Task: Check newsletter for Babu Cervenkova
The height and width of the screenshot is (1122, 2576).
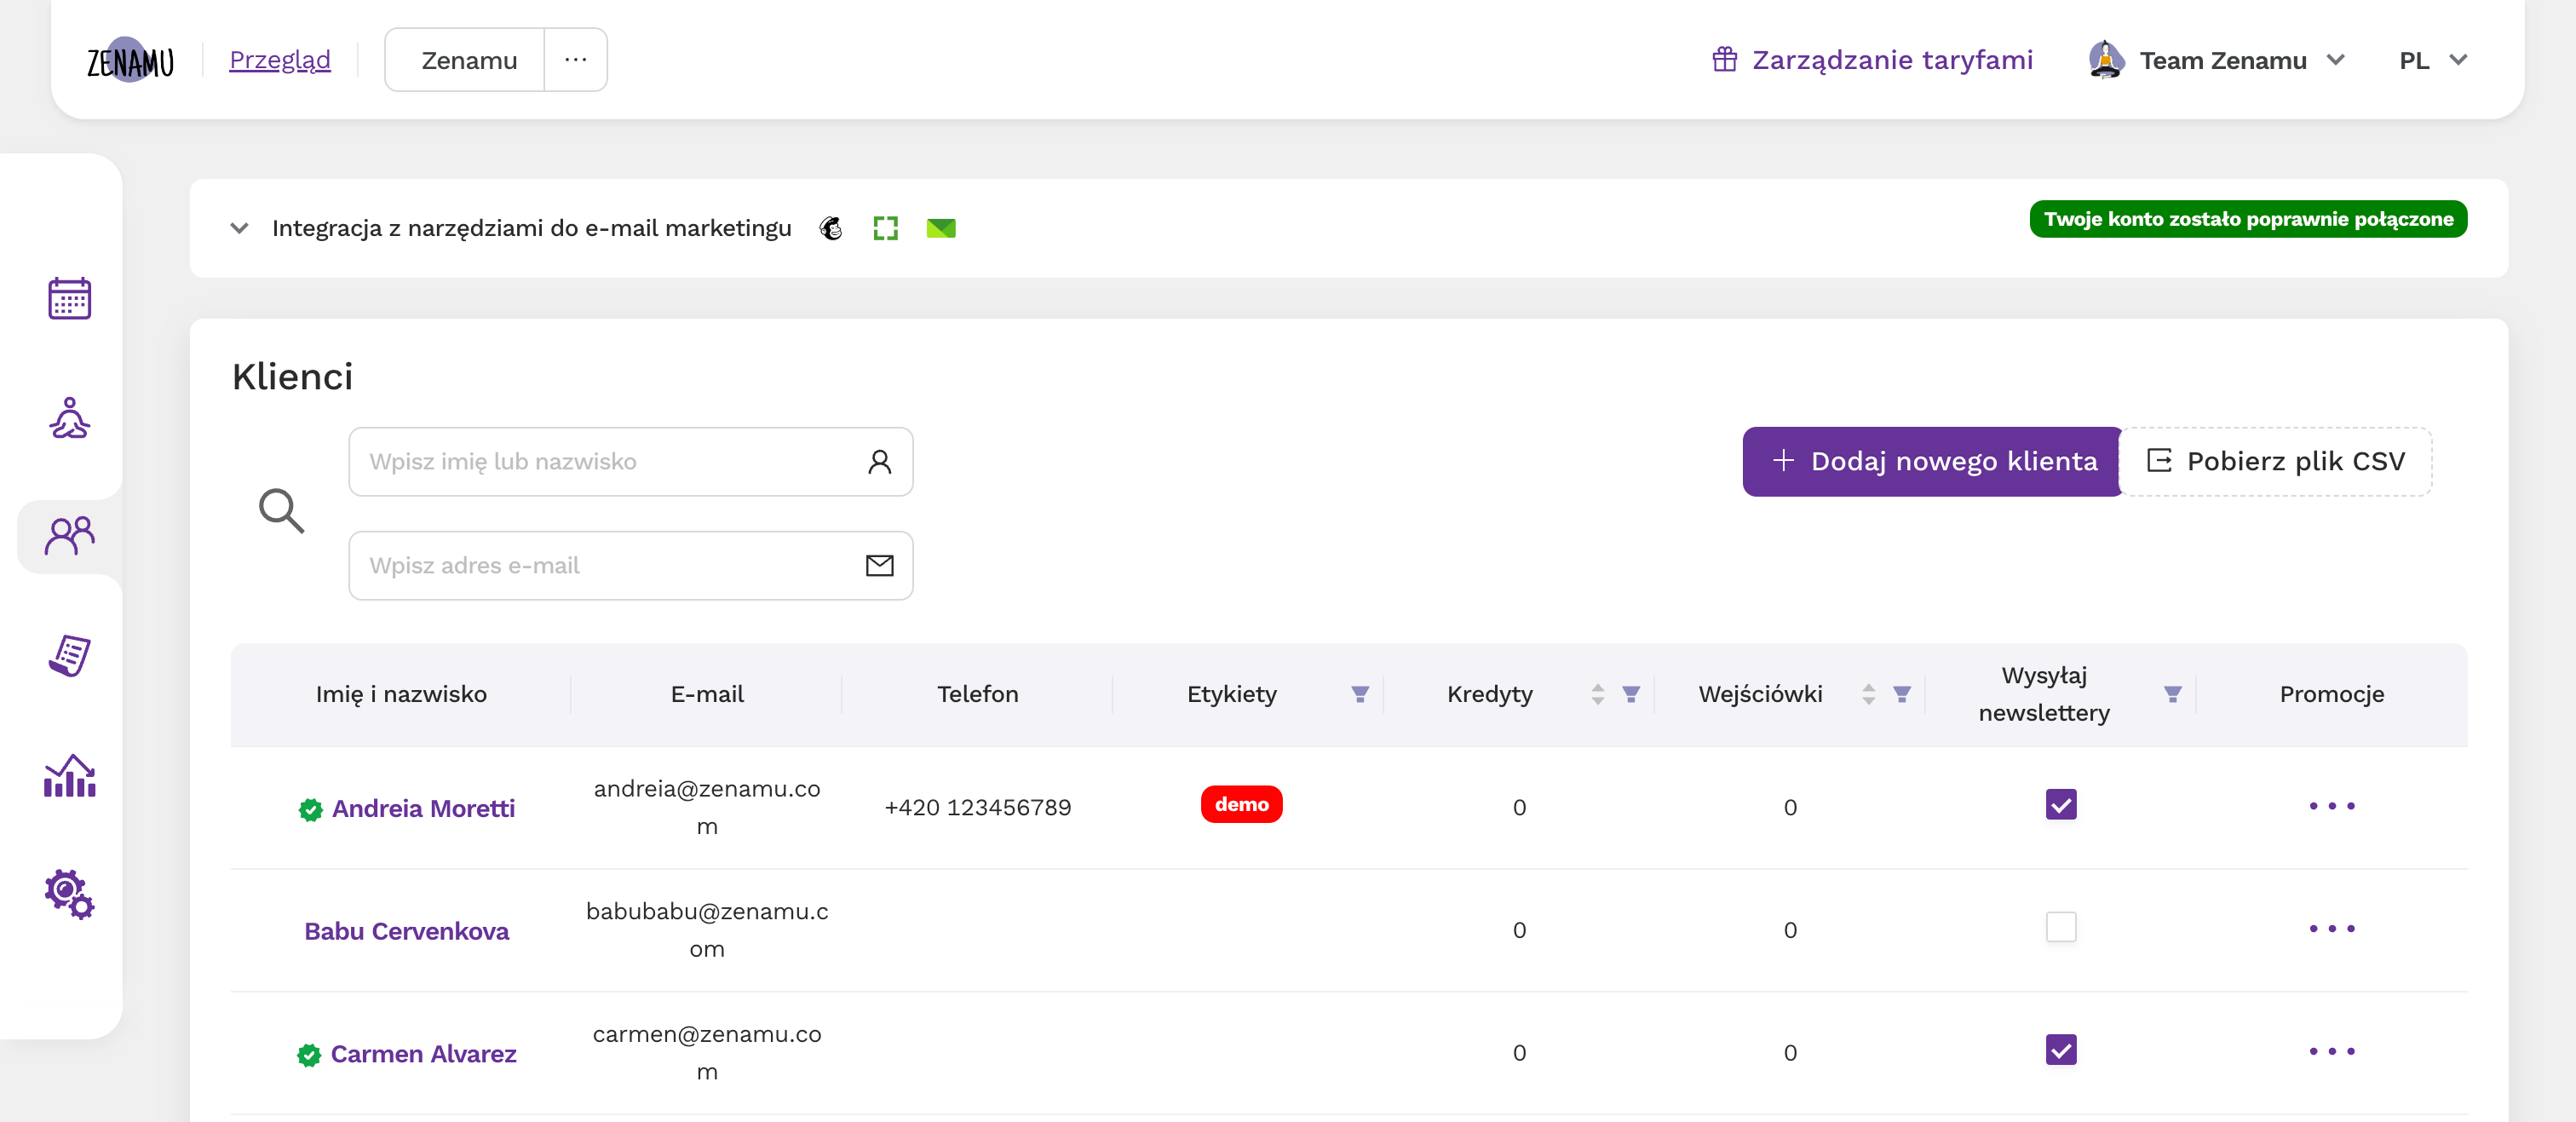Action: (2061, 927)
